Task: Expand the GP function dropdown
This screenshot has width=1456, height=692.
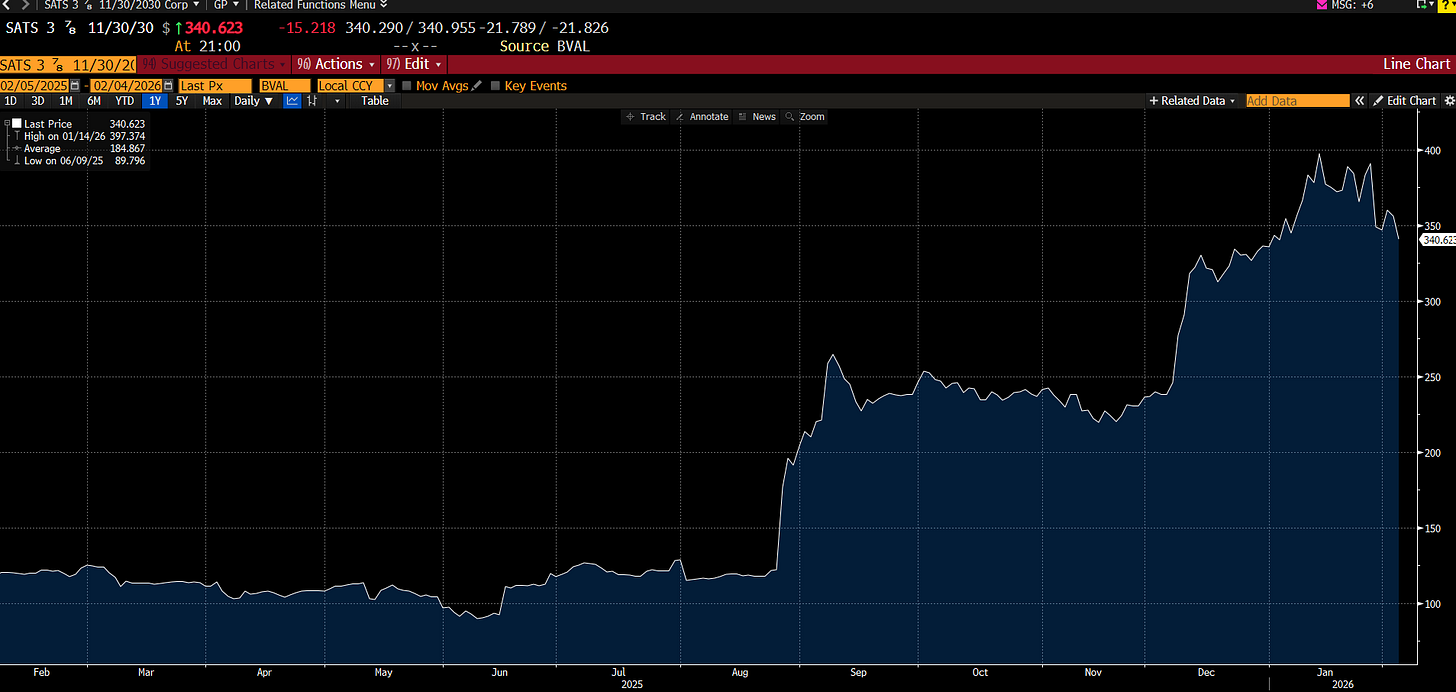Action: [x=235, y=5]
